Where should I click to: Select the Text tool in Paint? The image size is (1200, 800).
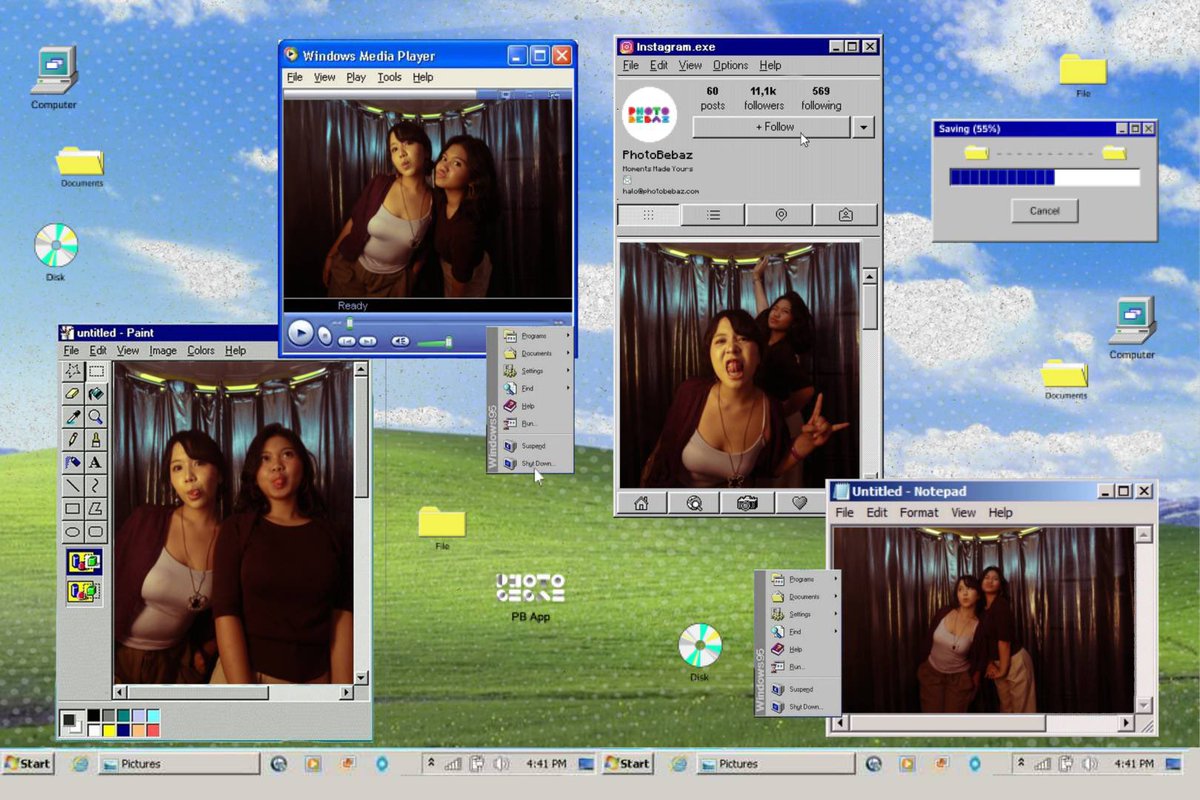[96, 463]
